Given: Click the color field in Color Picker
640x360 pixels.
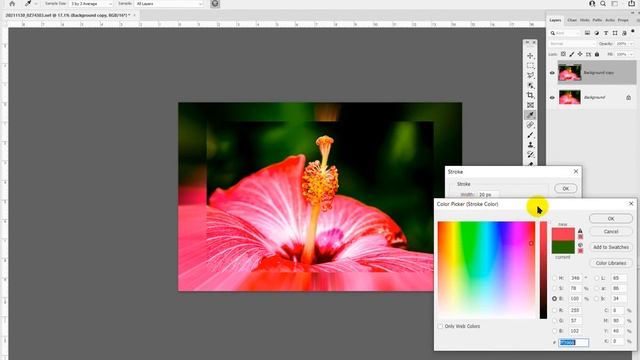Looking at the screenshot, I should [486, 270].
